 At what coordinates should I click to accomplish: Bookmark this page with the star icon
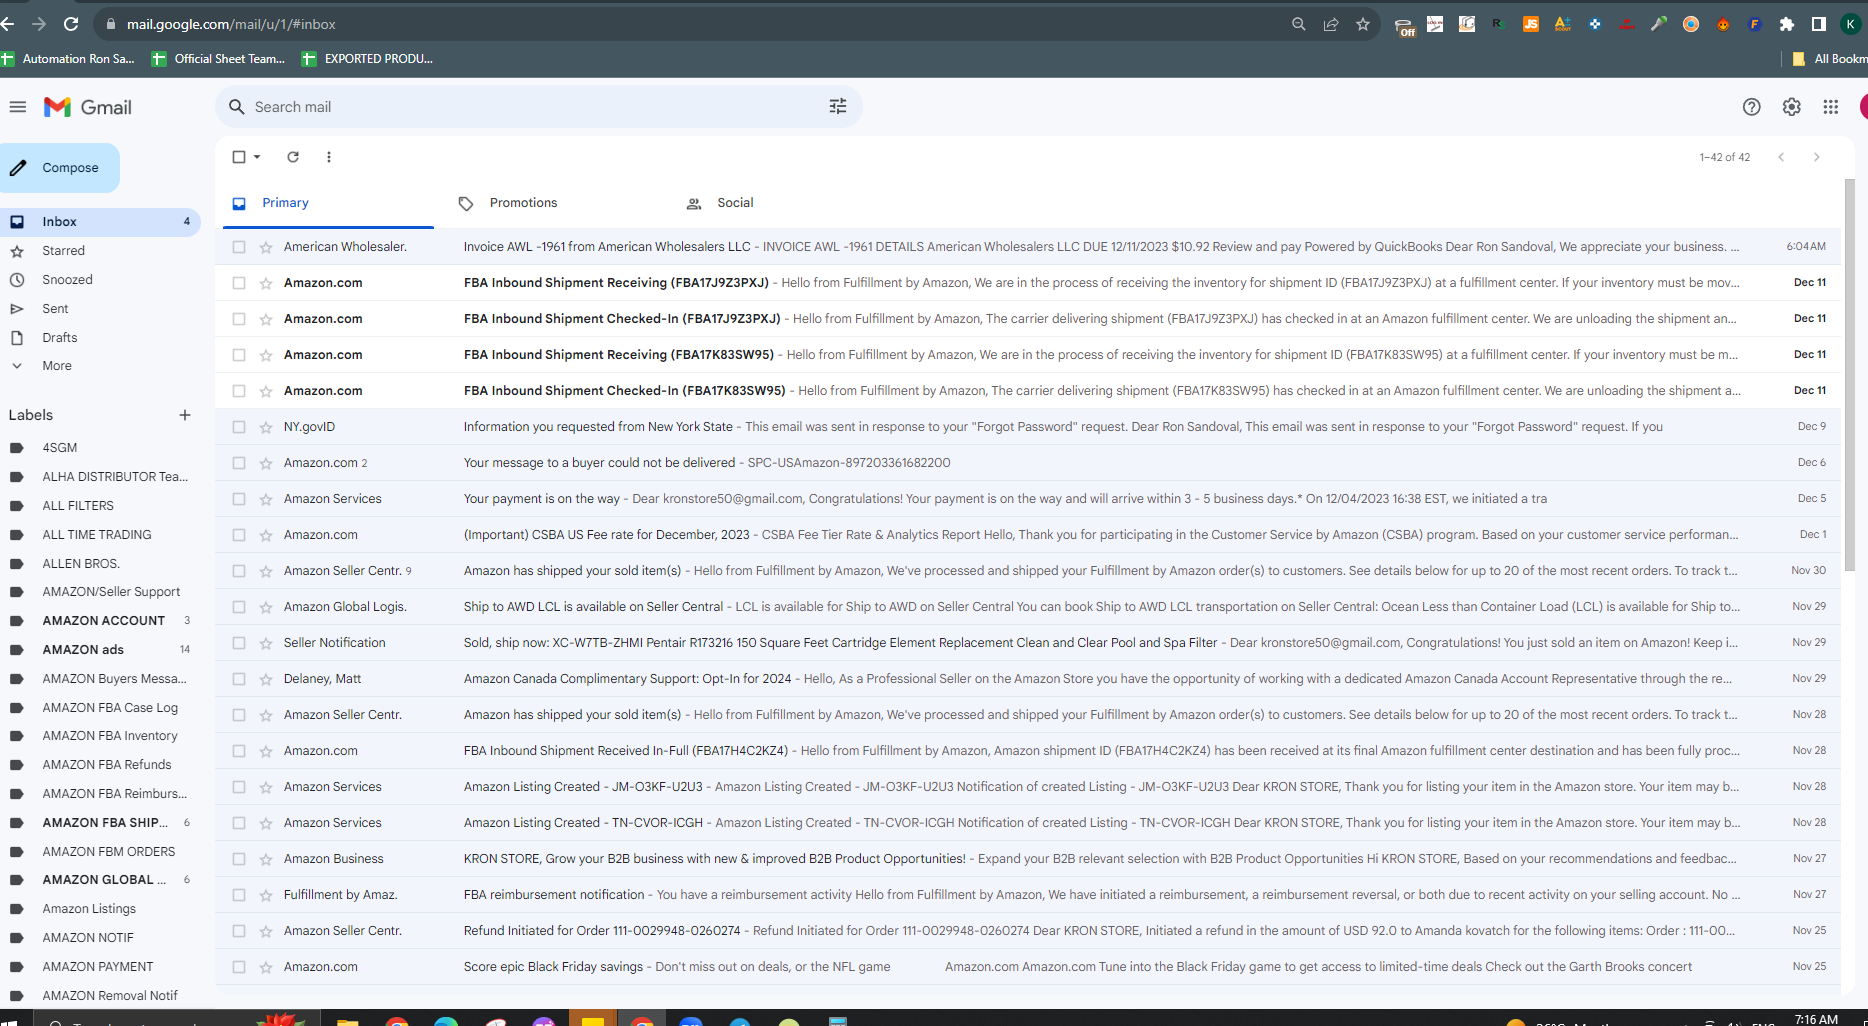[1363, 24]
